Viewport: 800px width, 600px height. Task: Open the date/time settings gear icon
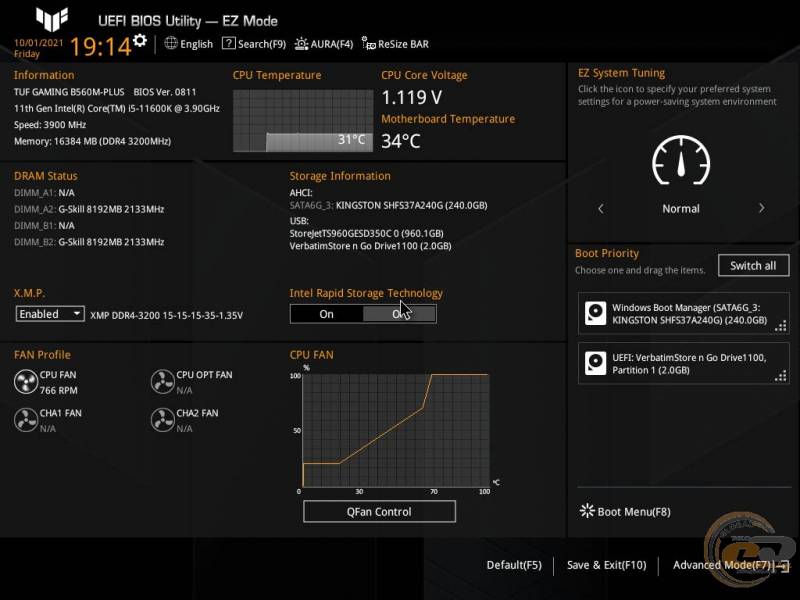click(x=139, y=40)
